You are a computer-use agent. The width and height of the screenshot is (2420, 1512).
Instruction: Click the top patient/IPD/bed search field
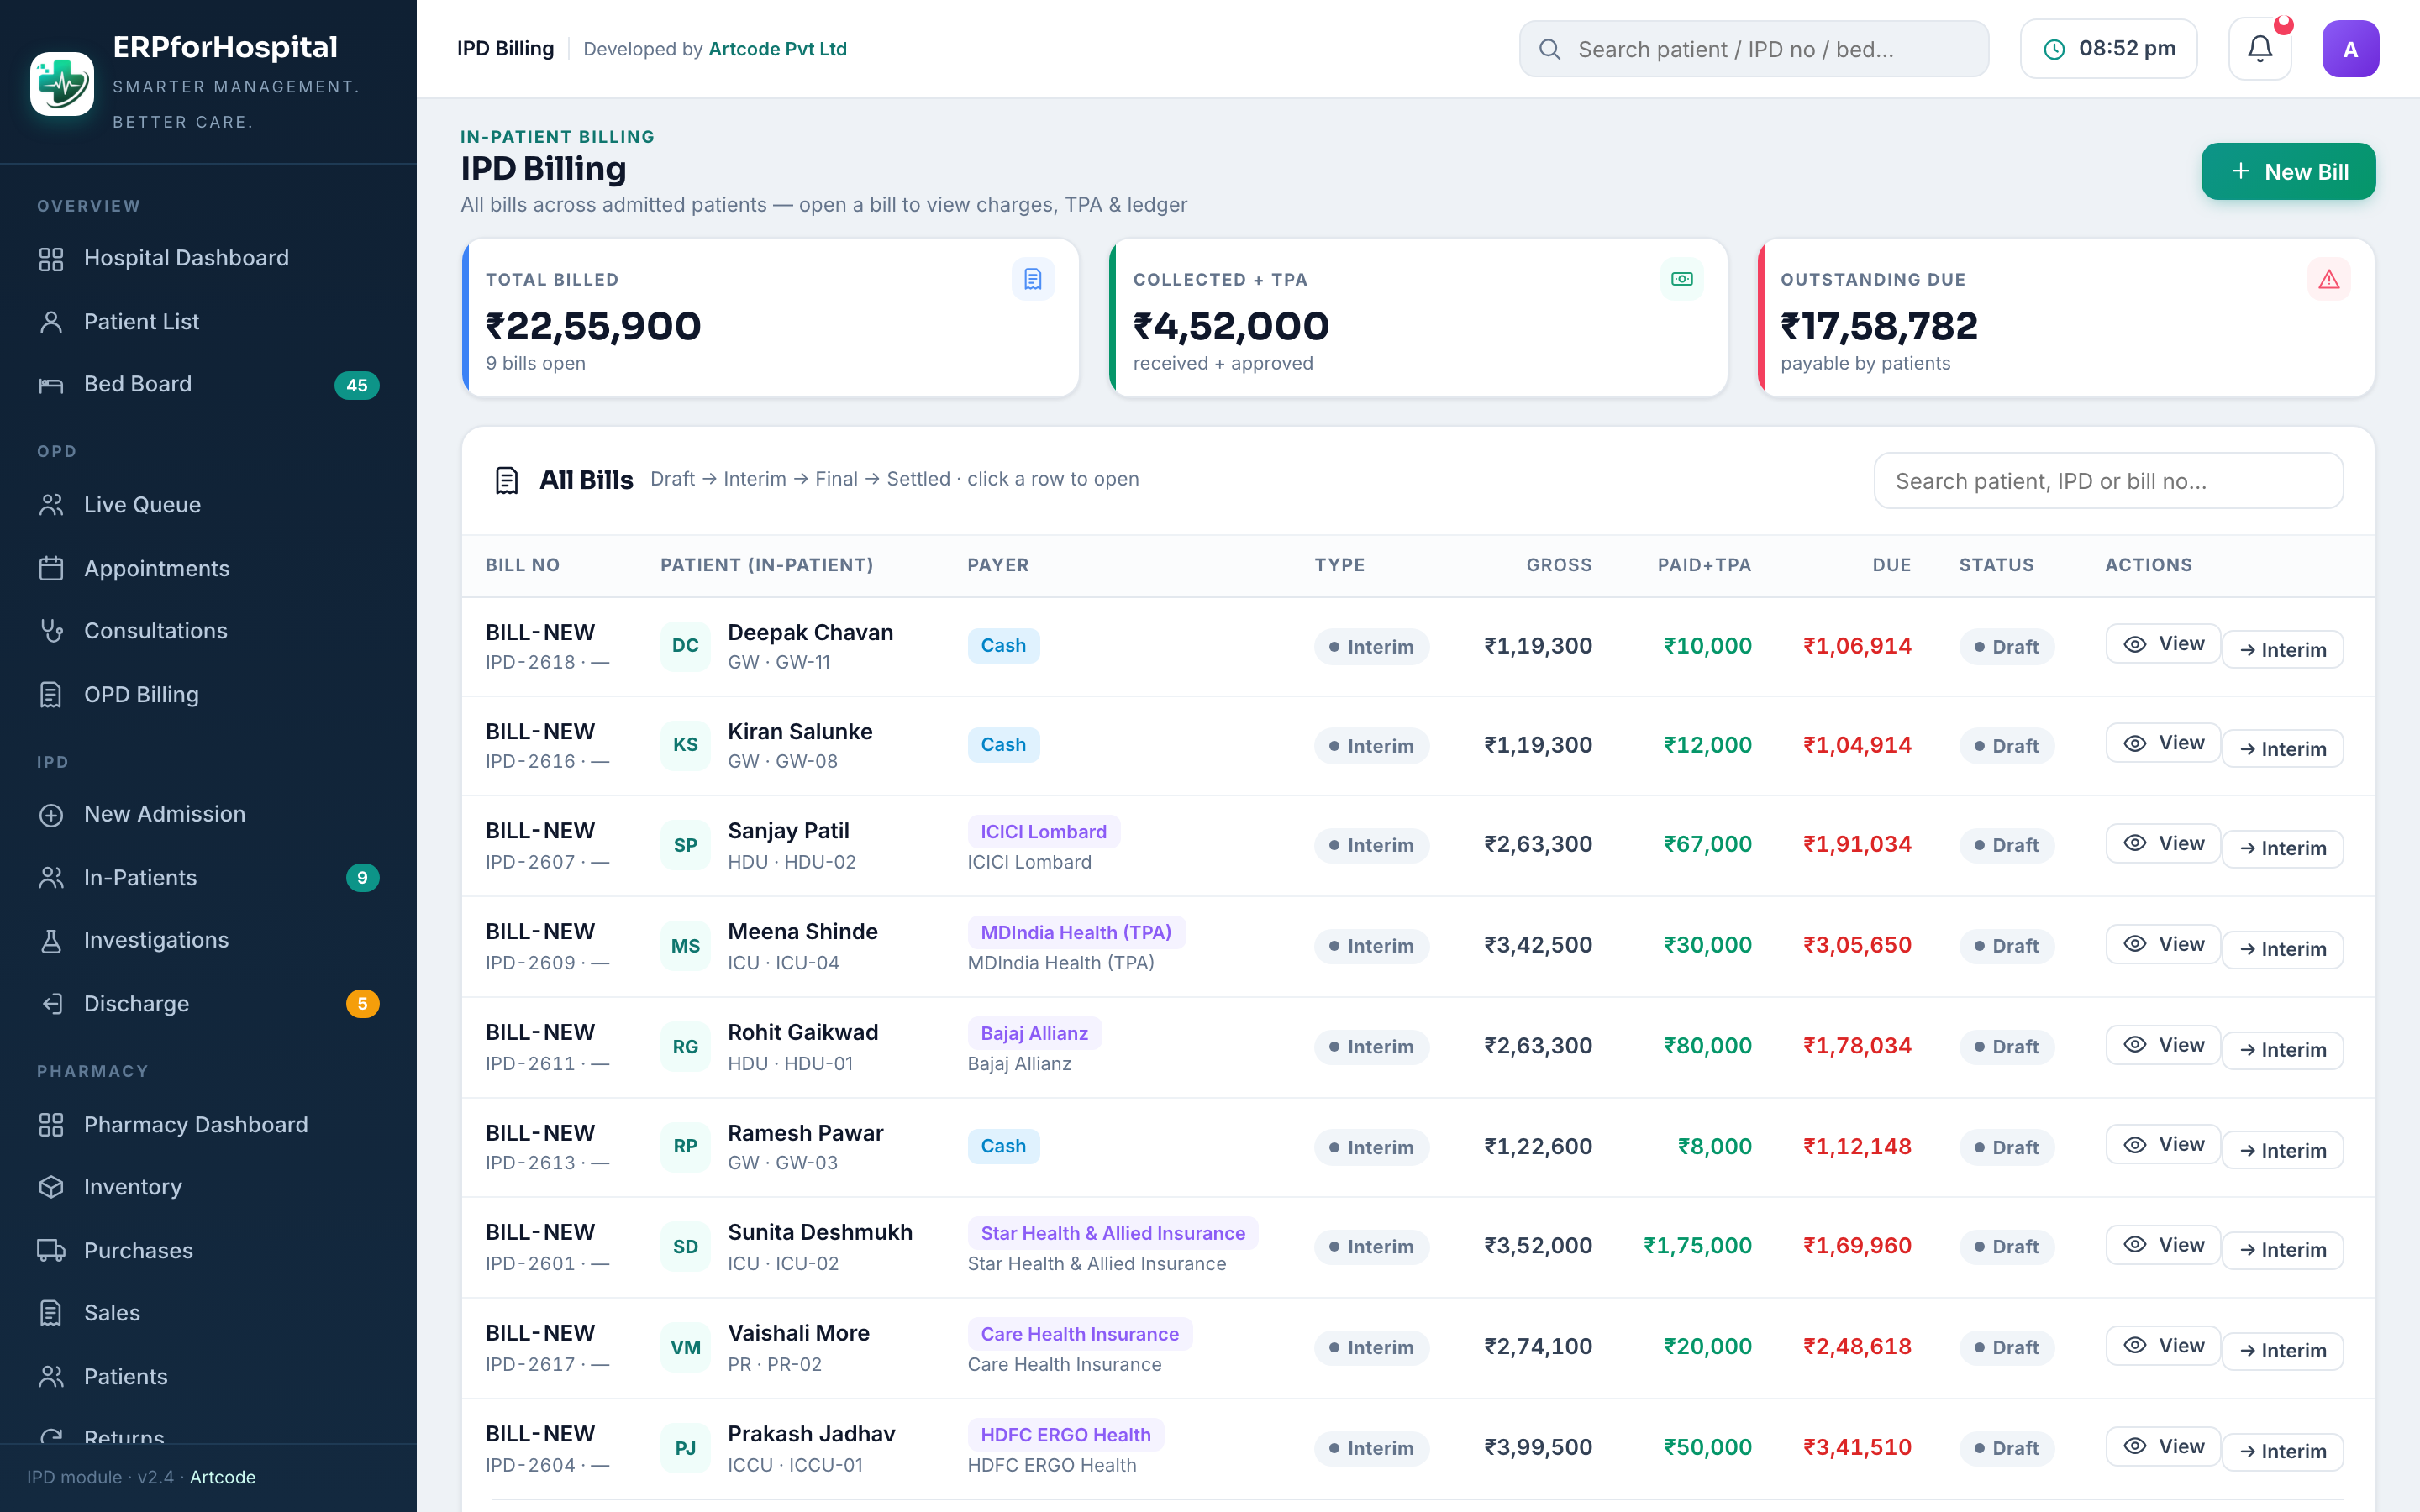tap(1754, 49)
